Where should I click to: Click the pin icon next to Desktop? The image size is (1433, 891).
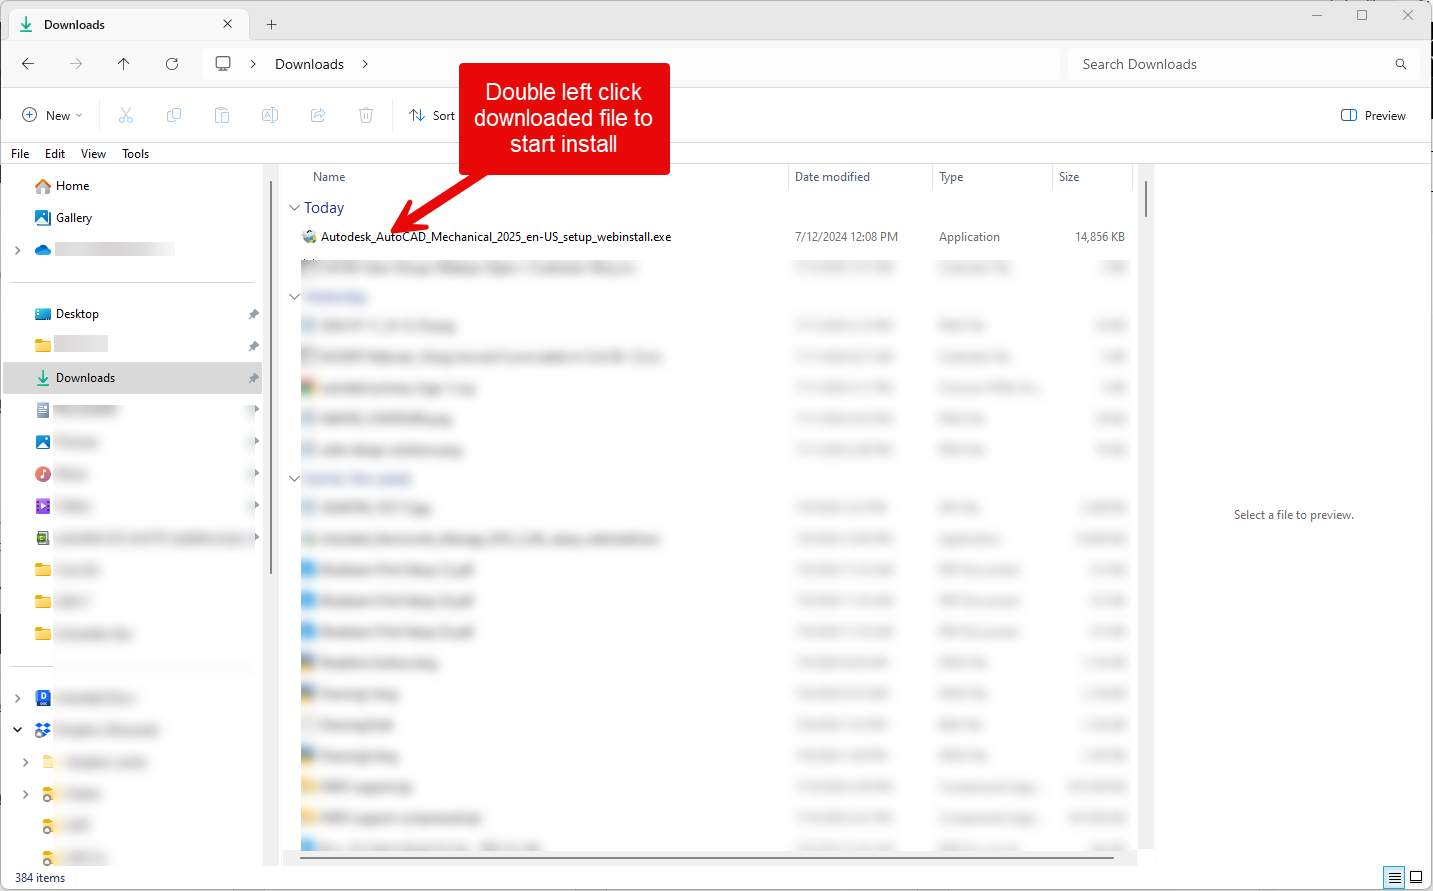(253, 314)
